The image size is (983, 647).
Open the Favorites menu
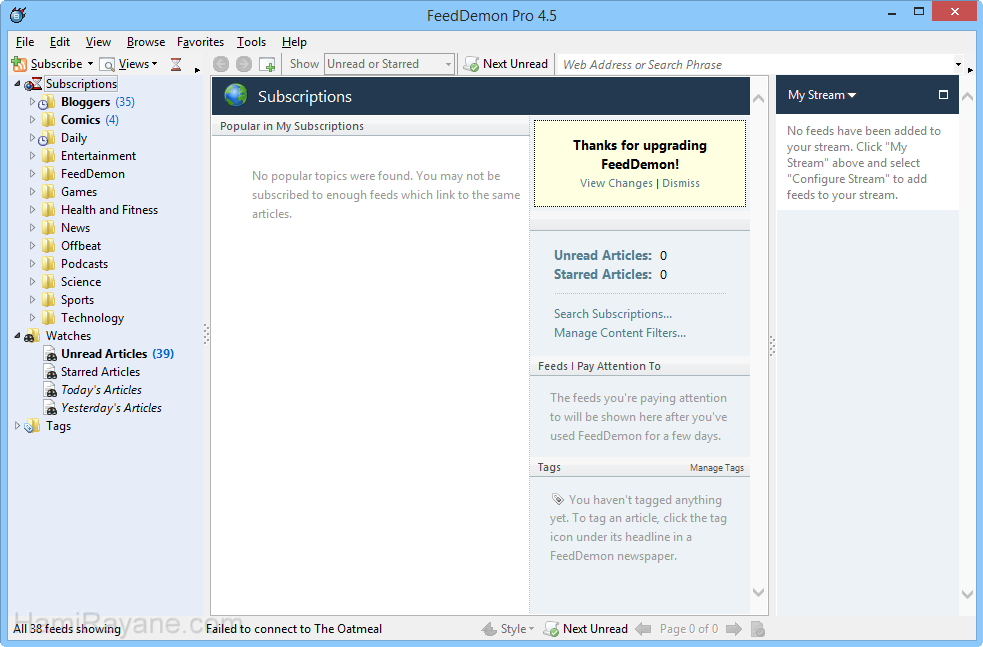click(201, 42)
